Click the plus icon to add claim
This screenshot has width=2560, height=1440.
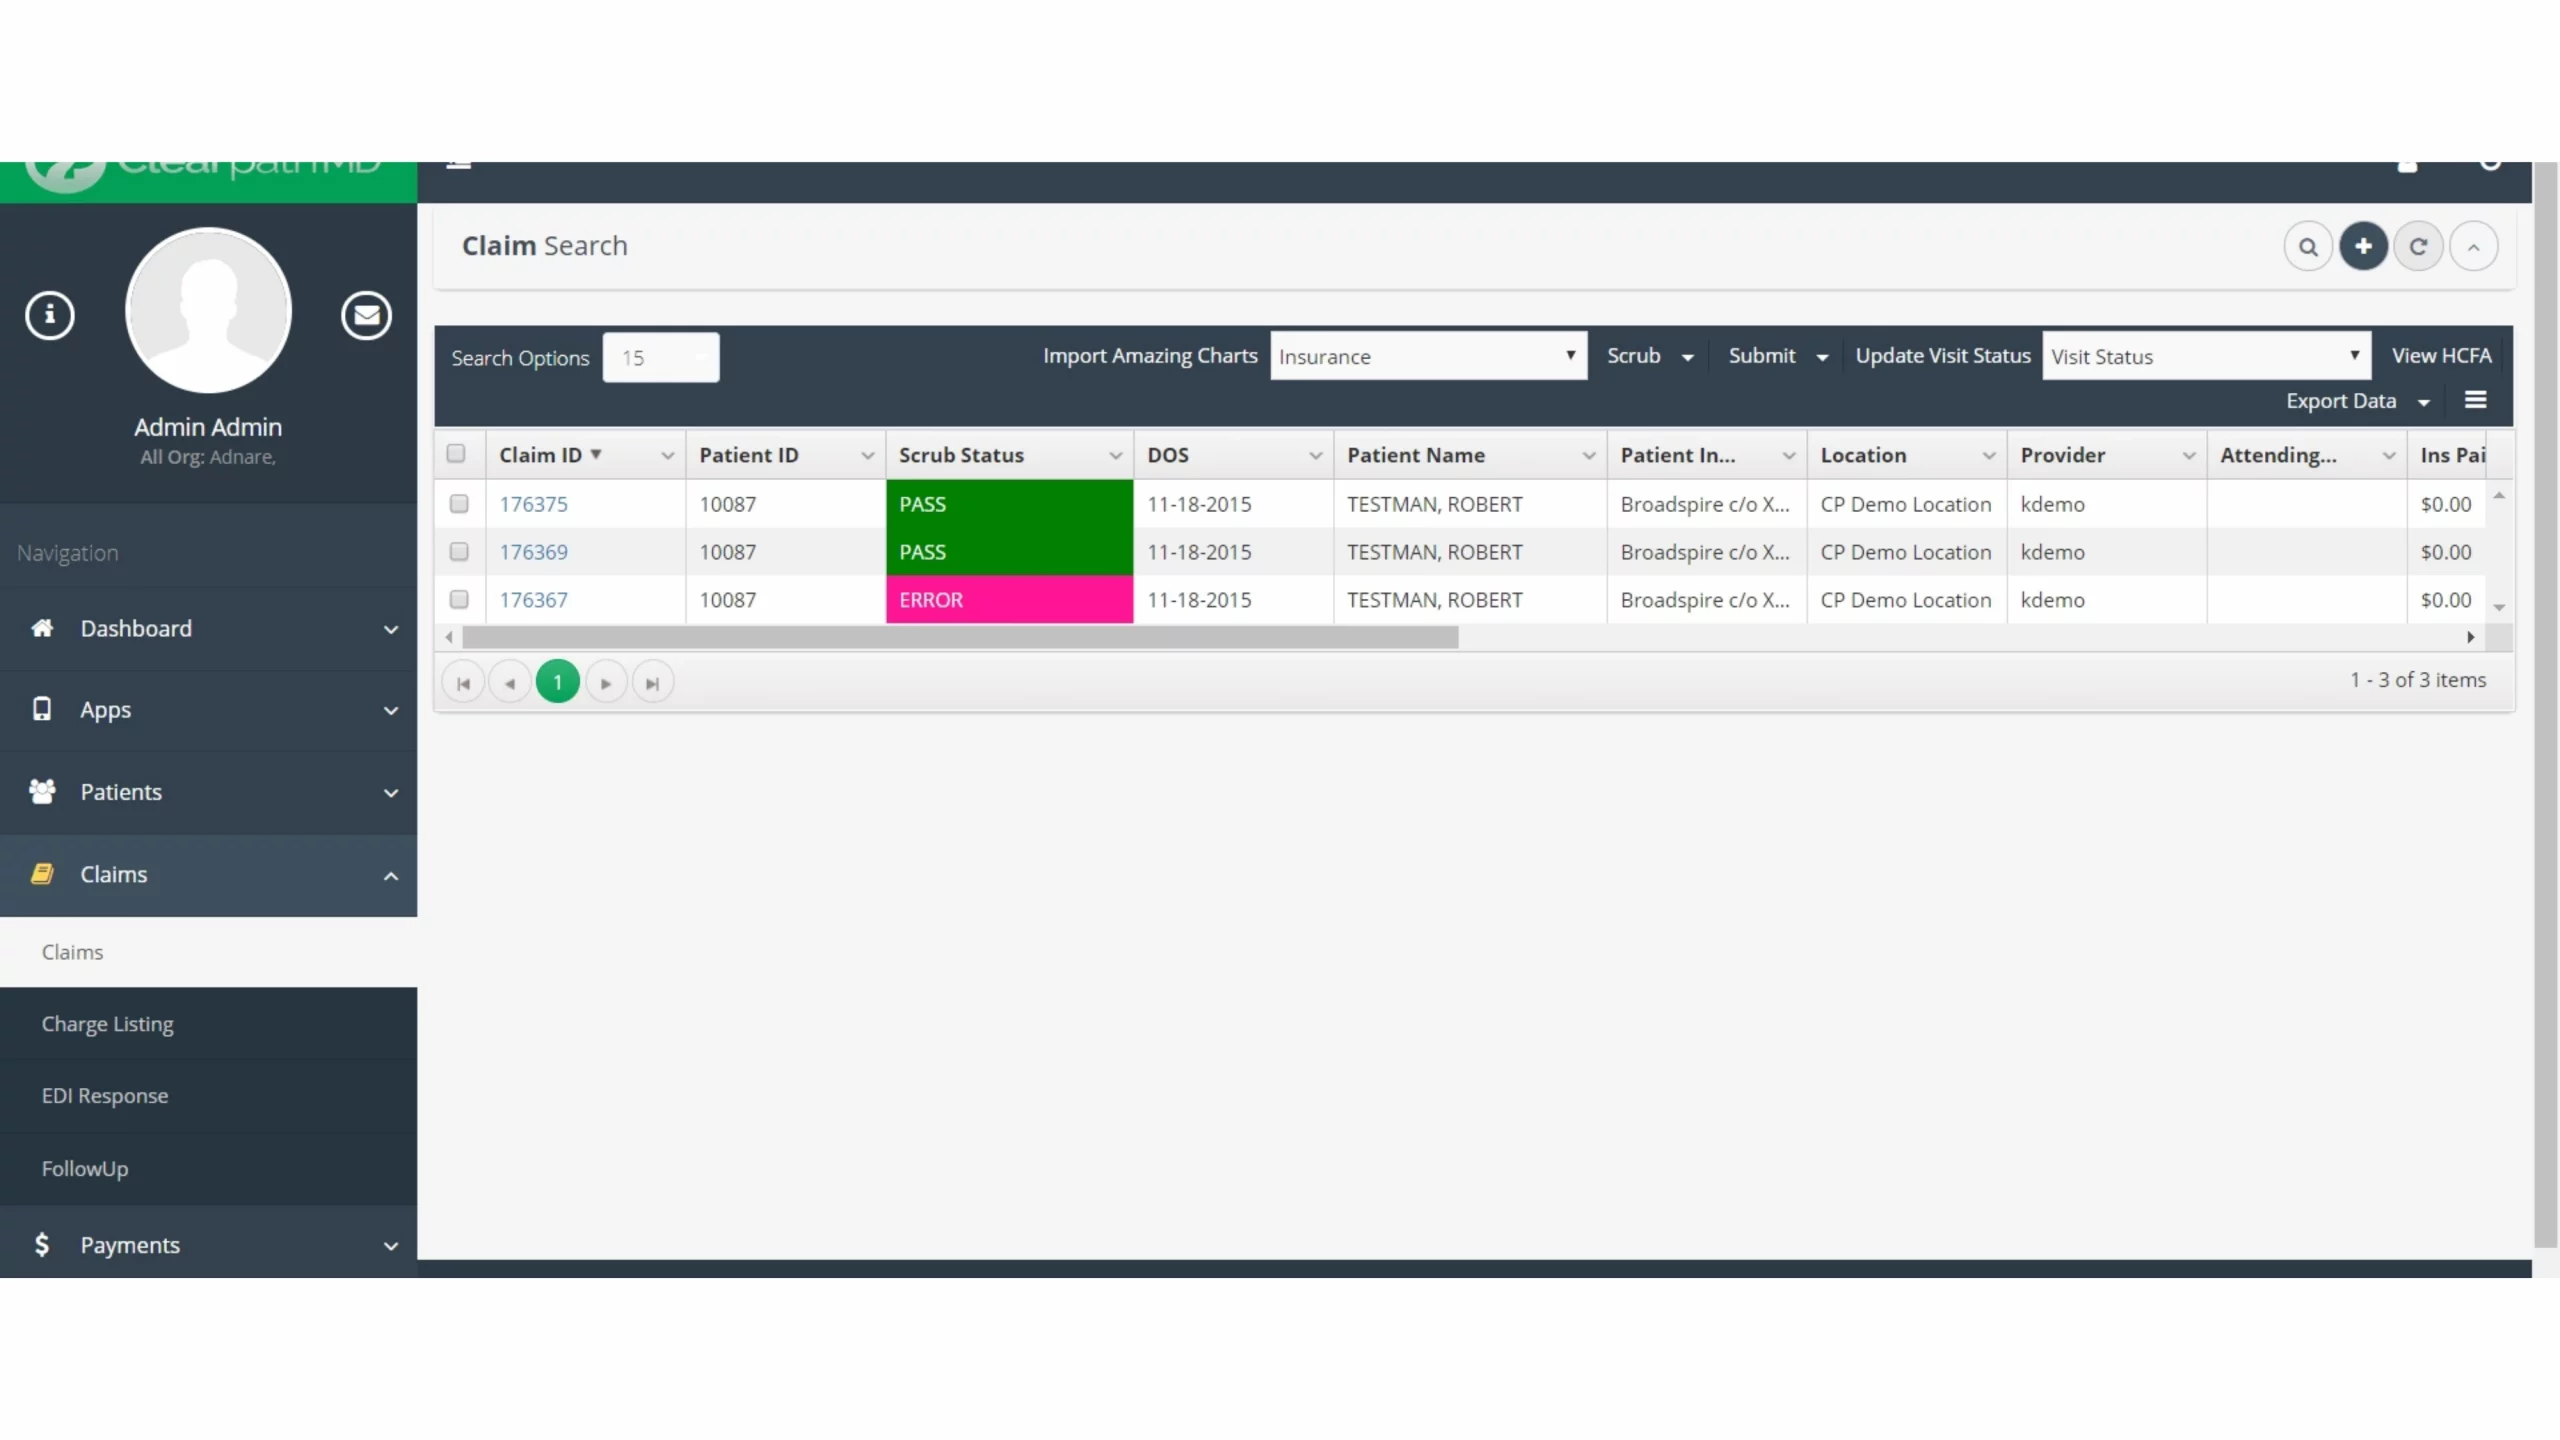coord(2363,246)
